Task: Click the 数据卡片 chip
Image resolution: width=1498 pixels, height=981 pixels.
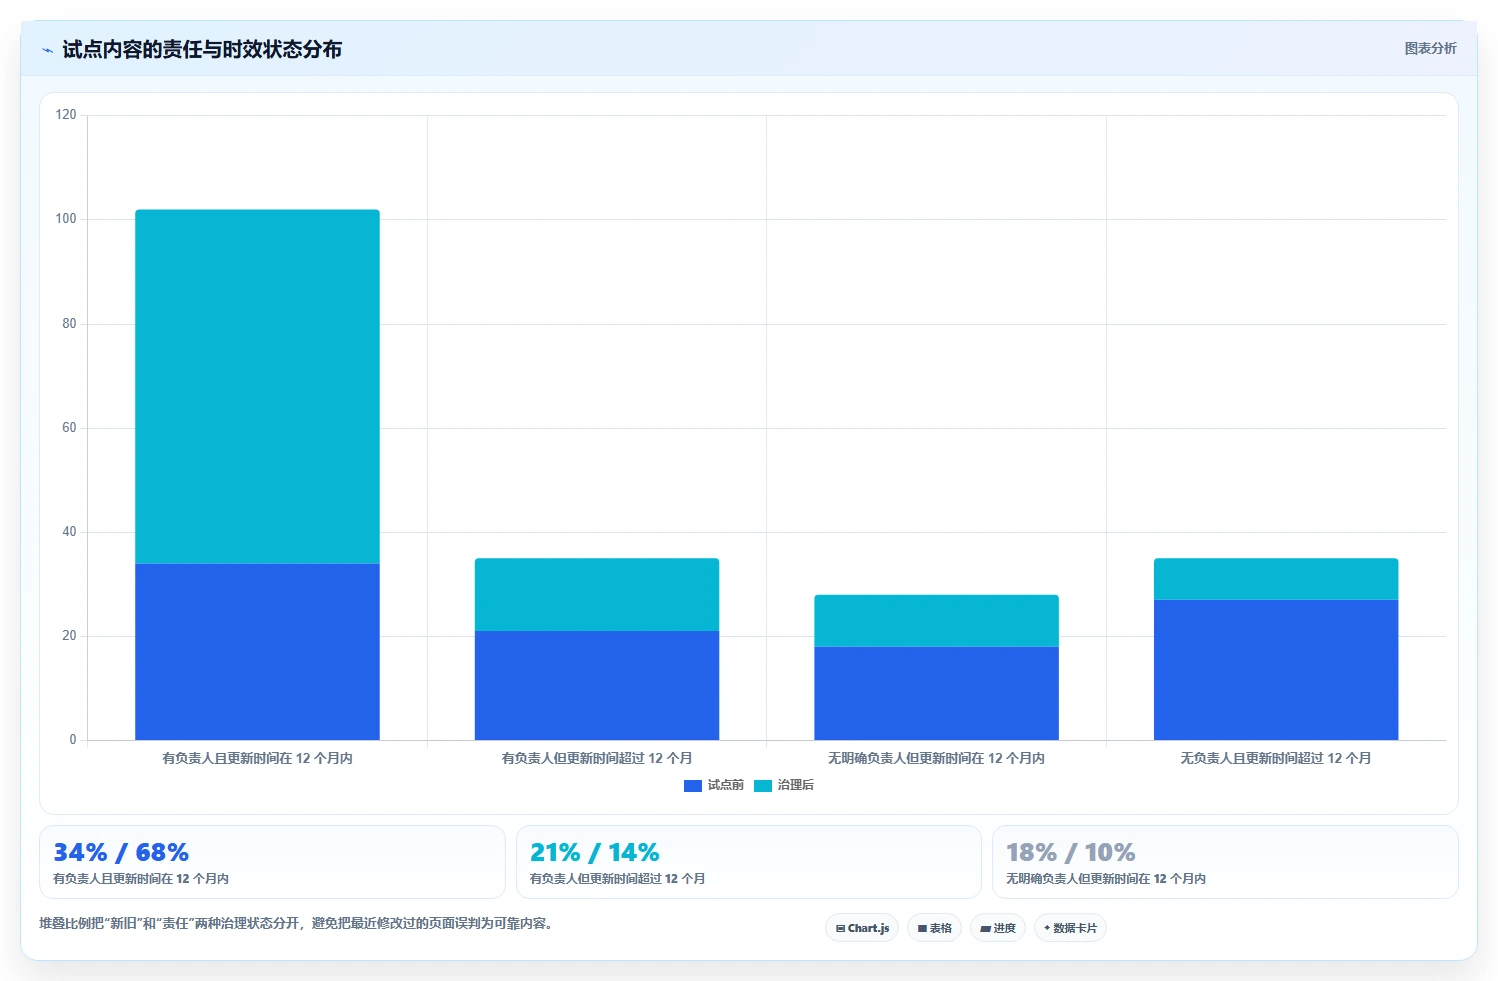Action: [1070, 928]
